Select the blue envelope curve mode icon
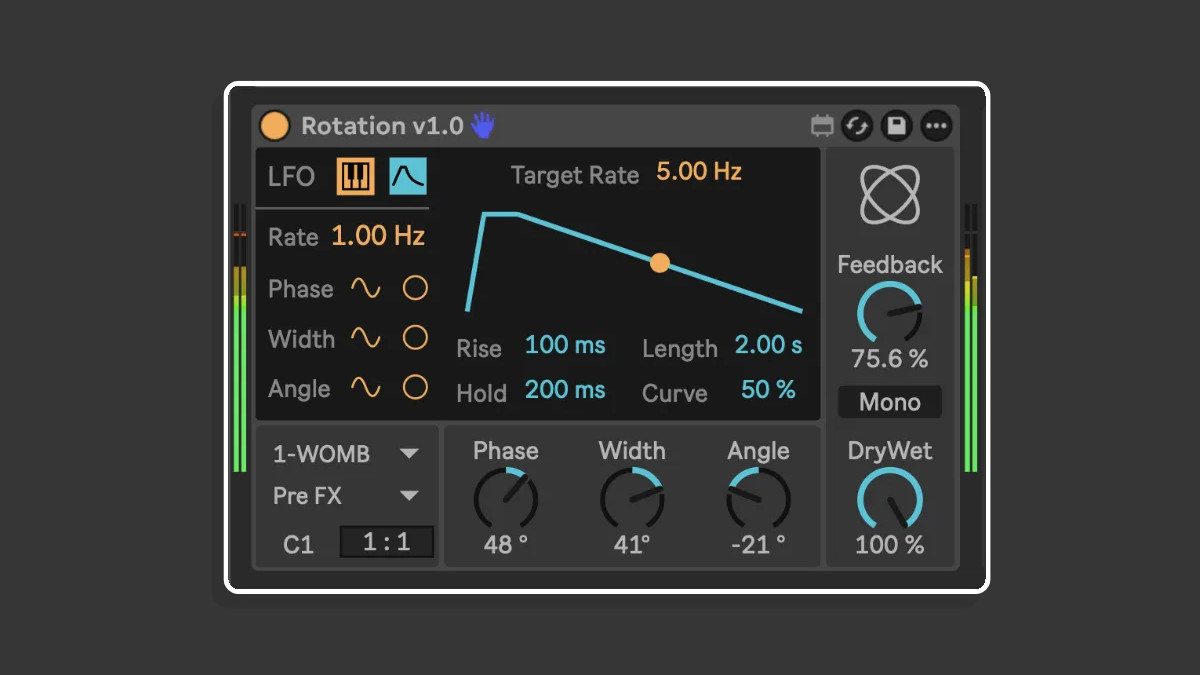This screenshot has width=1200, height=675. pos(408,177)
